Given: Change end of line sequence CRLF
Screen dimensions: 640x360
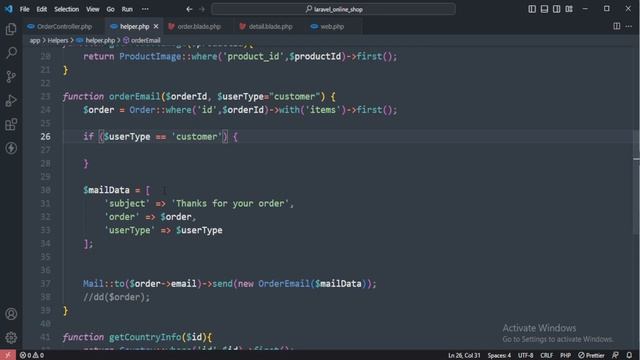Looking at the screenshot, I should tap(546, 356).
